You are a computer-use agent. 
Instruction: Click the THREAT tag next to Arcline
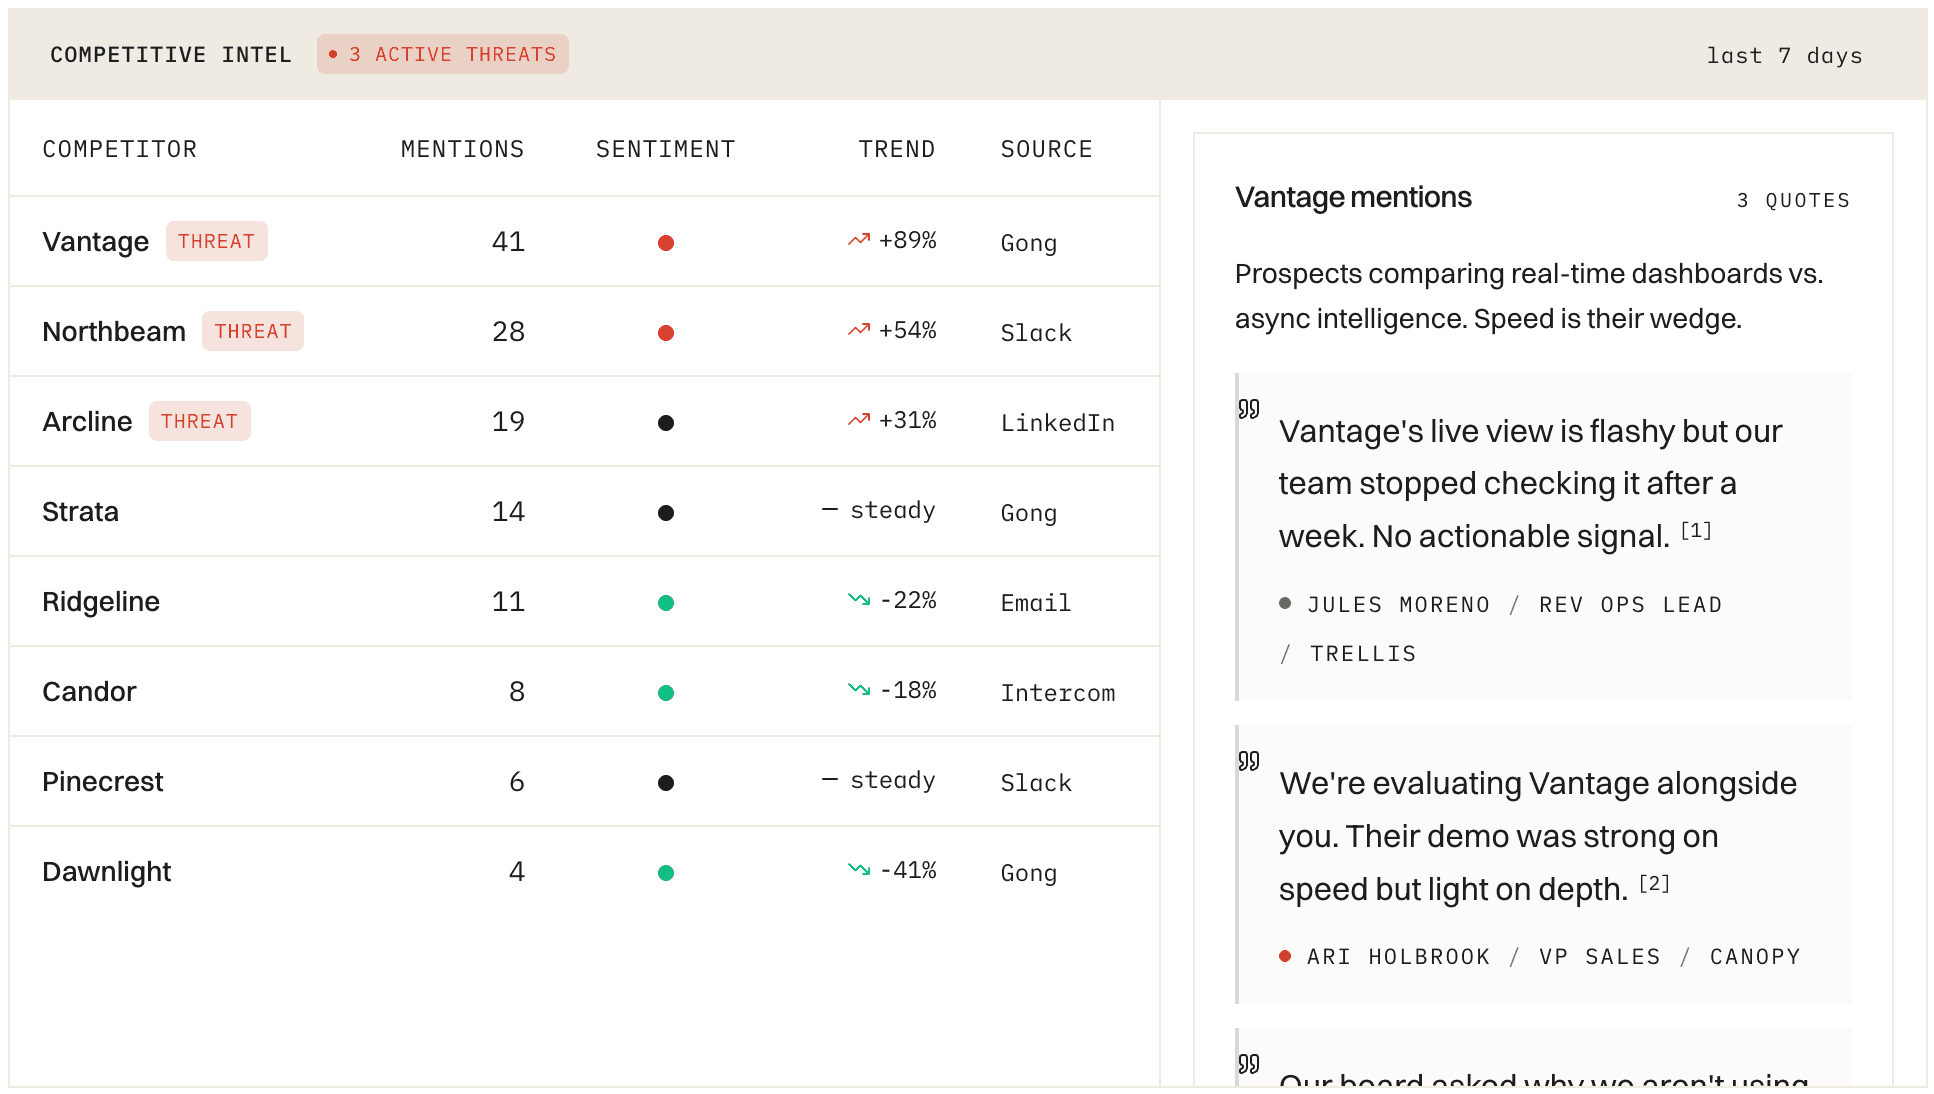pyautogui.click(x=199, y=421)
